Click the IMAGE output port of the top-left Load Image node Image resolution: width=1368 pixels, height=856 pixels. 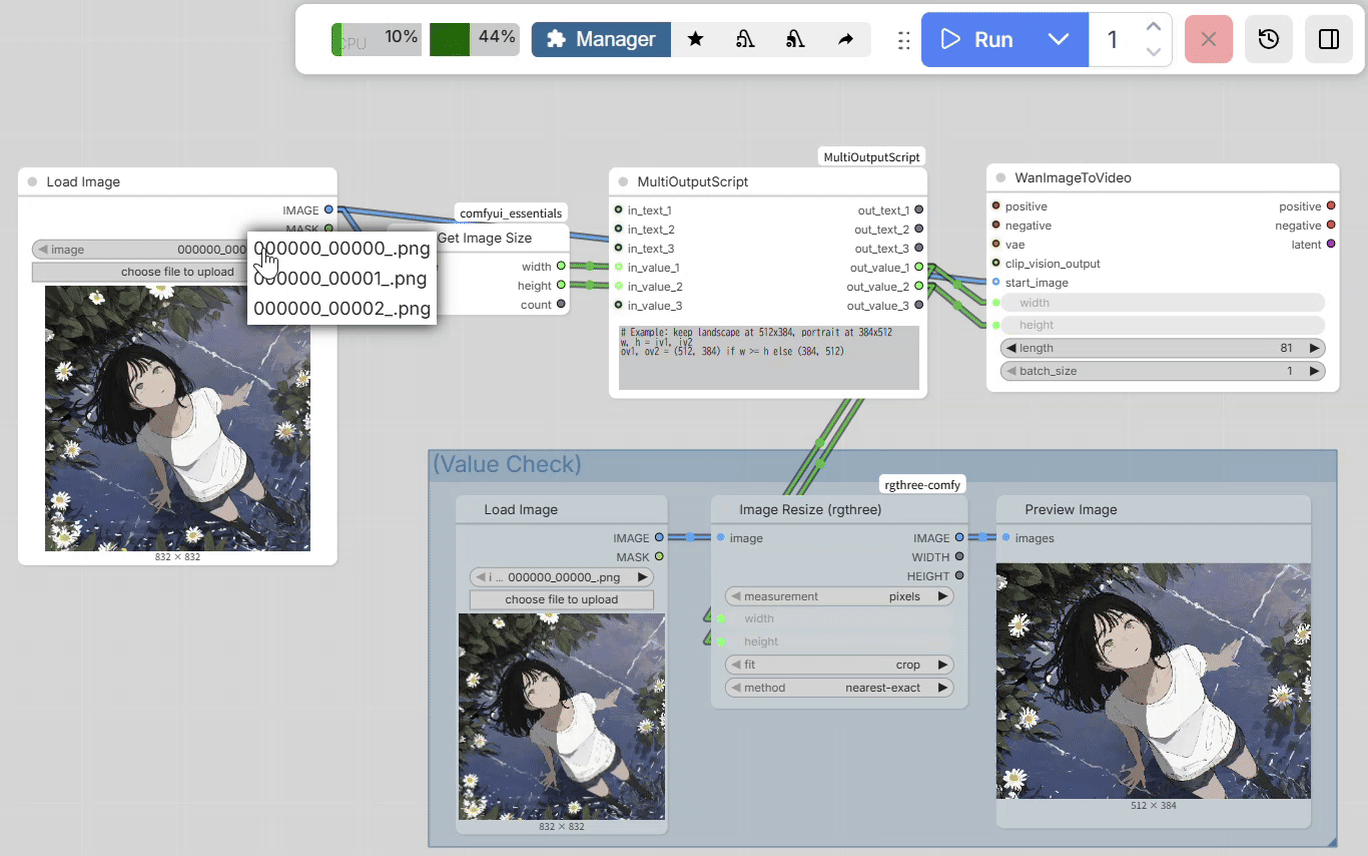329,210
